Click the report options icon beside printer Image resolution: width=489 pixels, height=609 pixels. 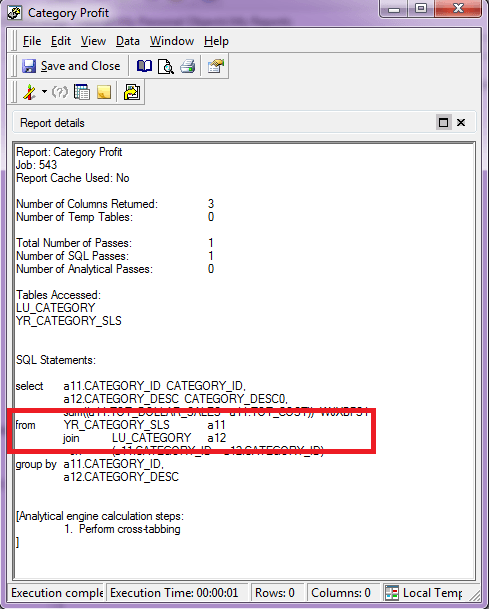(216, 66)
